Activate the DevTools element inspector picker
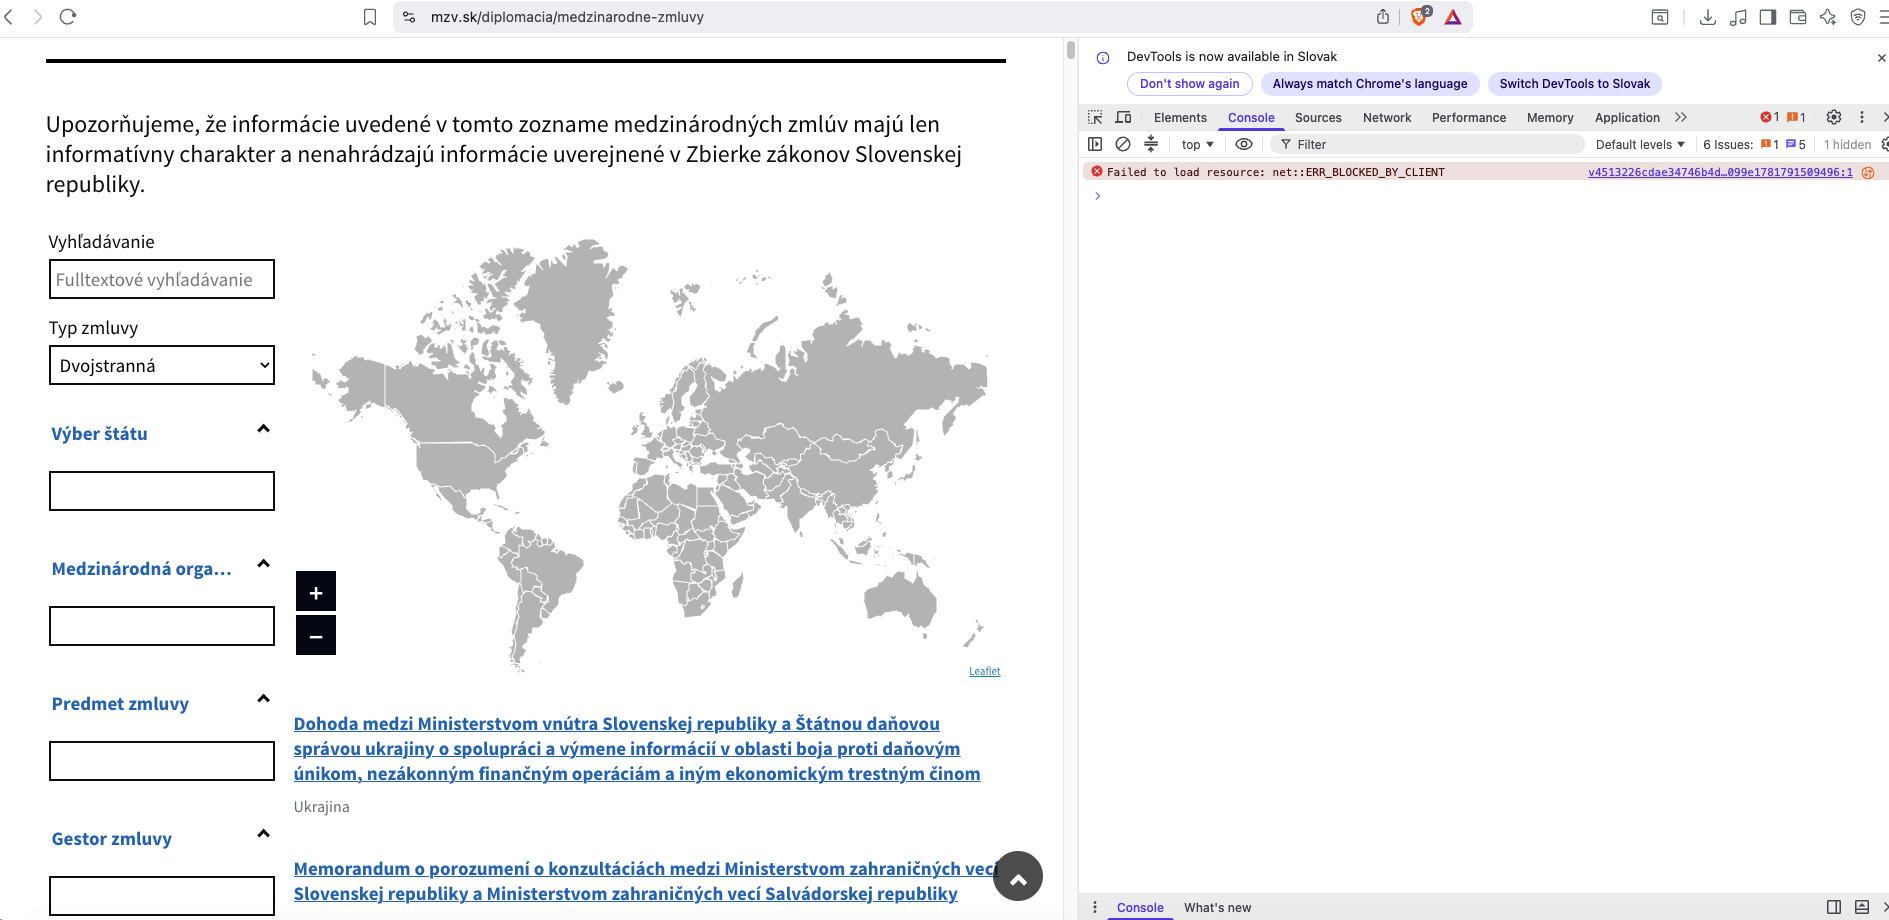 point(1095,117)
